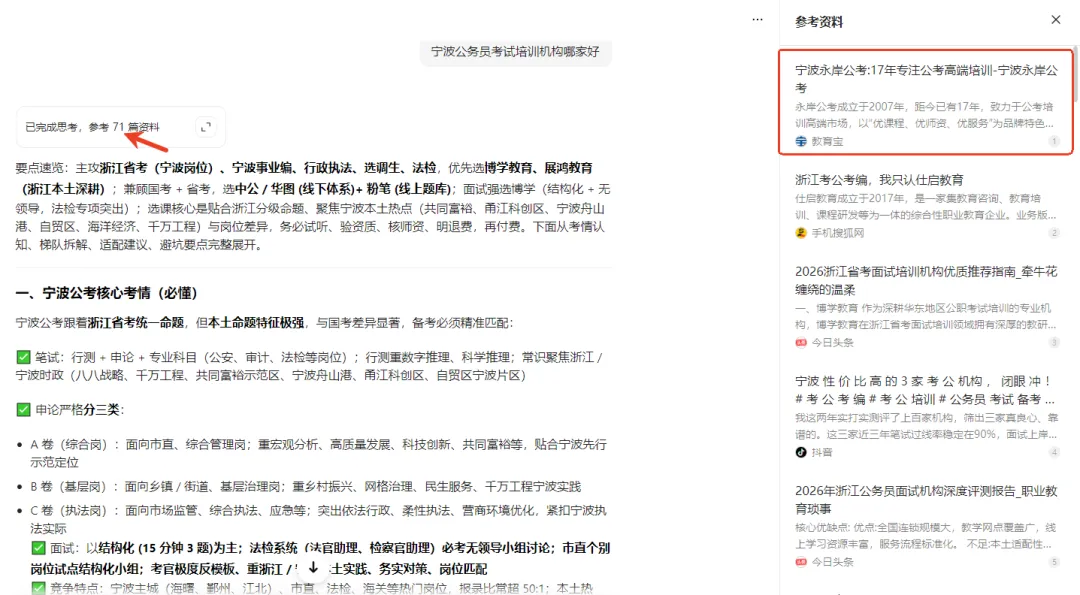Viewport: 1080px width, 595px height.
Task: Click the heading 一、宁波公考核心考情（必懂）
Action: click(x=107, y=293)
